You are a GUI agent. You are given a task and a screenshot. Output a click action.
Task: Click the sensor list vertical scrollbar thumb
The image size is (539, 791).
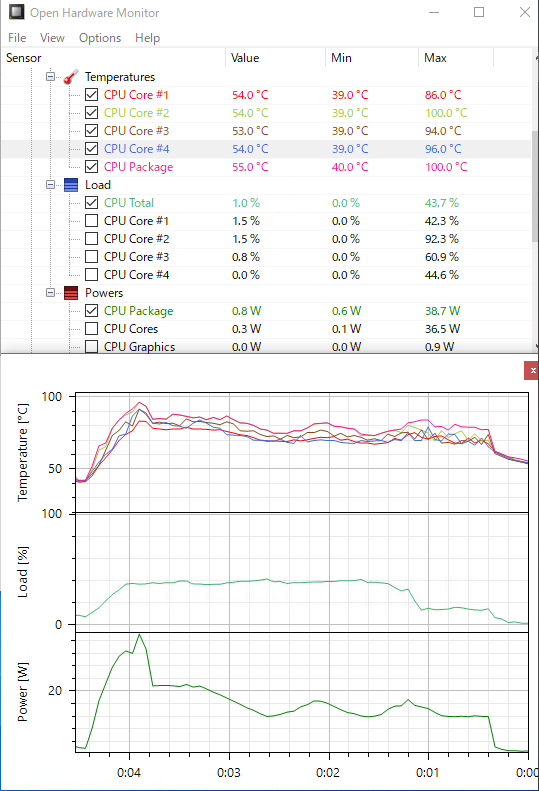(x=535, y=187)
